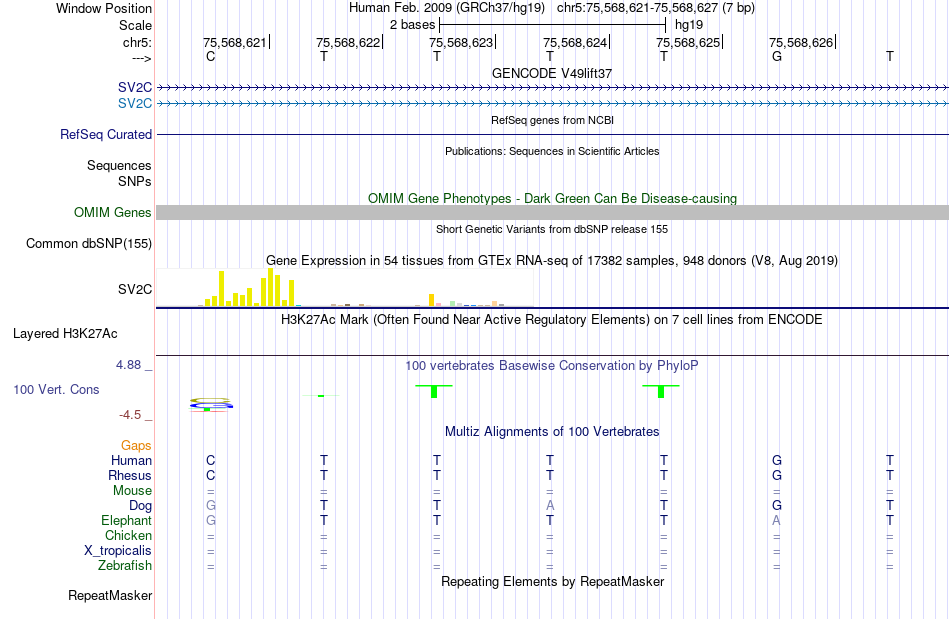Image resolution: width=950 pixels, height=619 pixels.
Task: Click the -4.5 PhyloP lower scale value
Action: coord(130,415)
